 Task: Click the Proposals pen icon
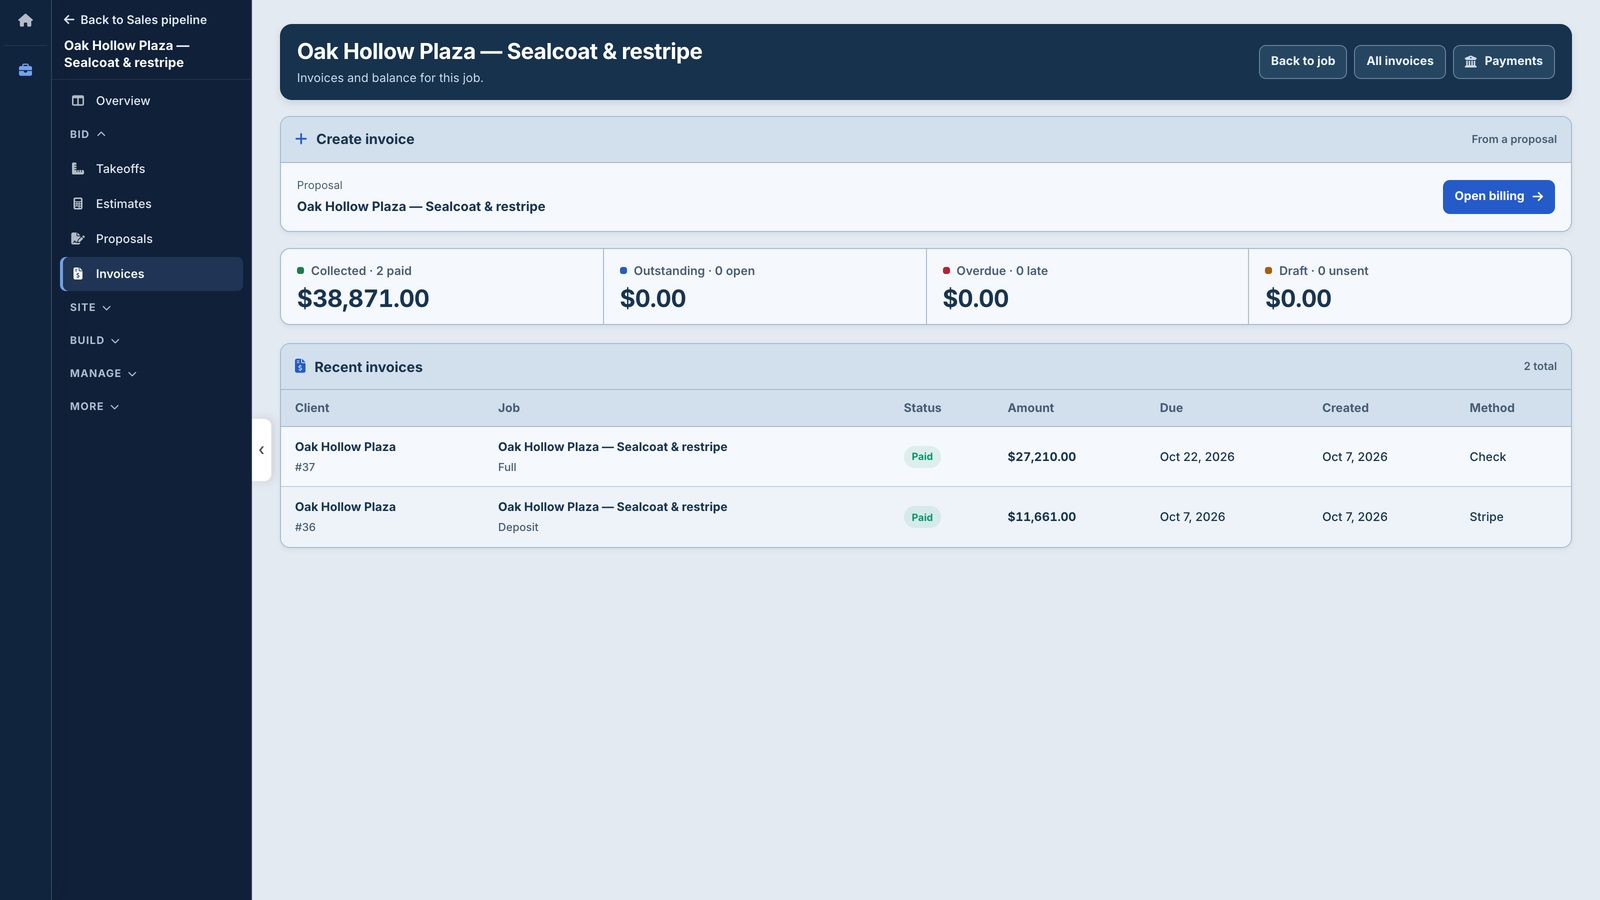[78, 239]
